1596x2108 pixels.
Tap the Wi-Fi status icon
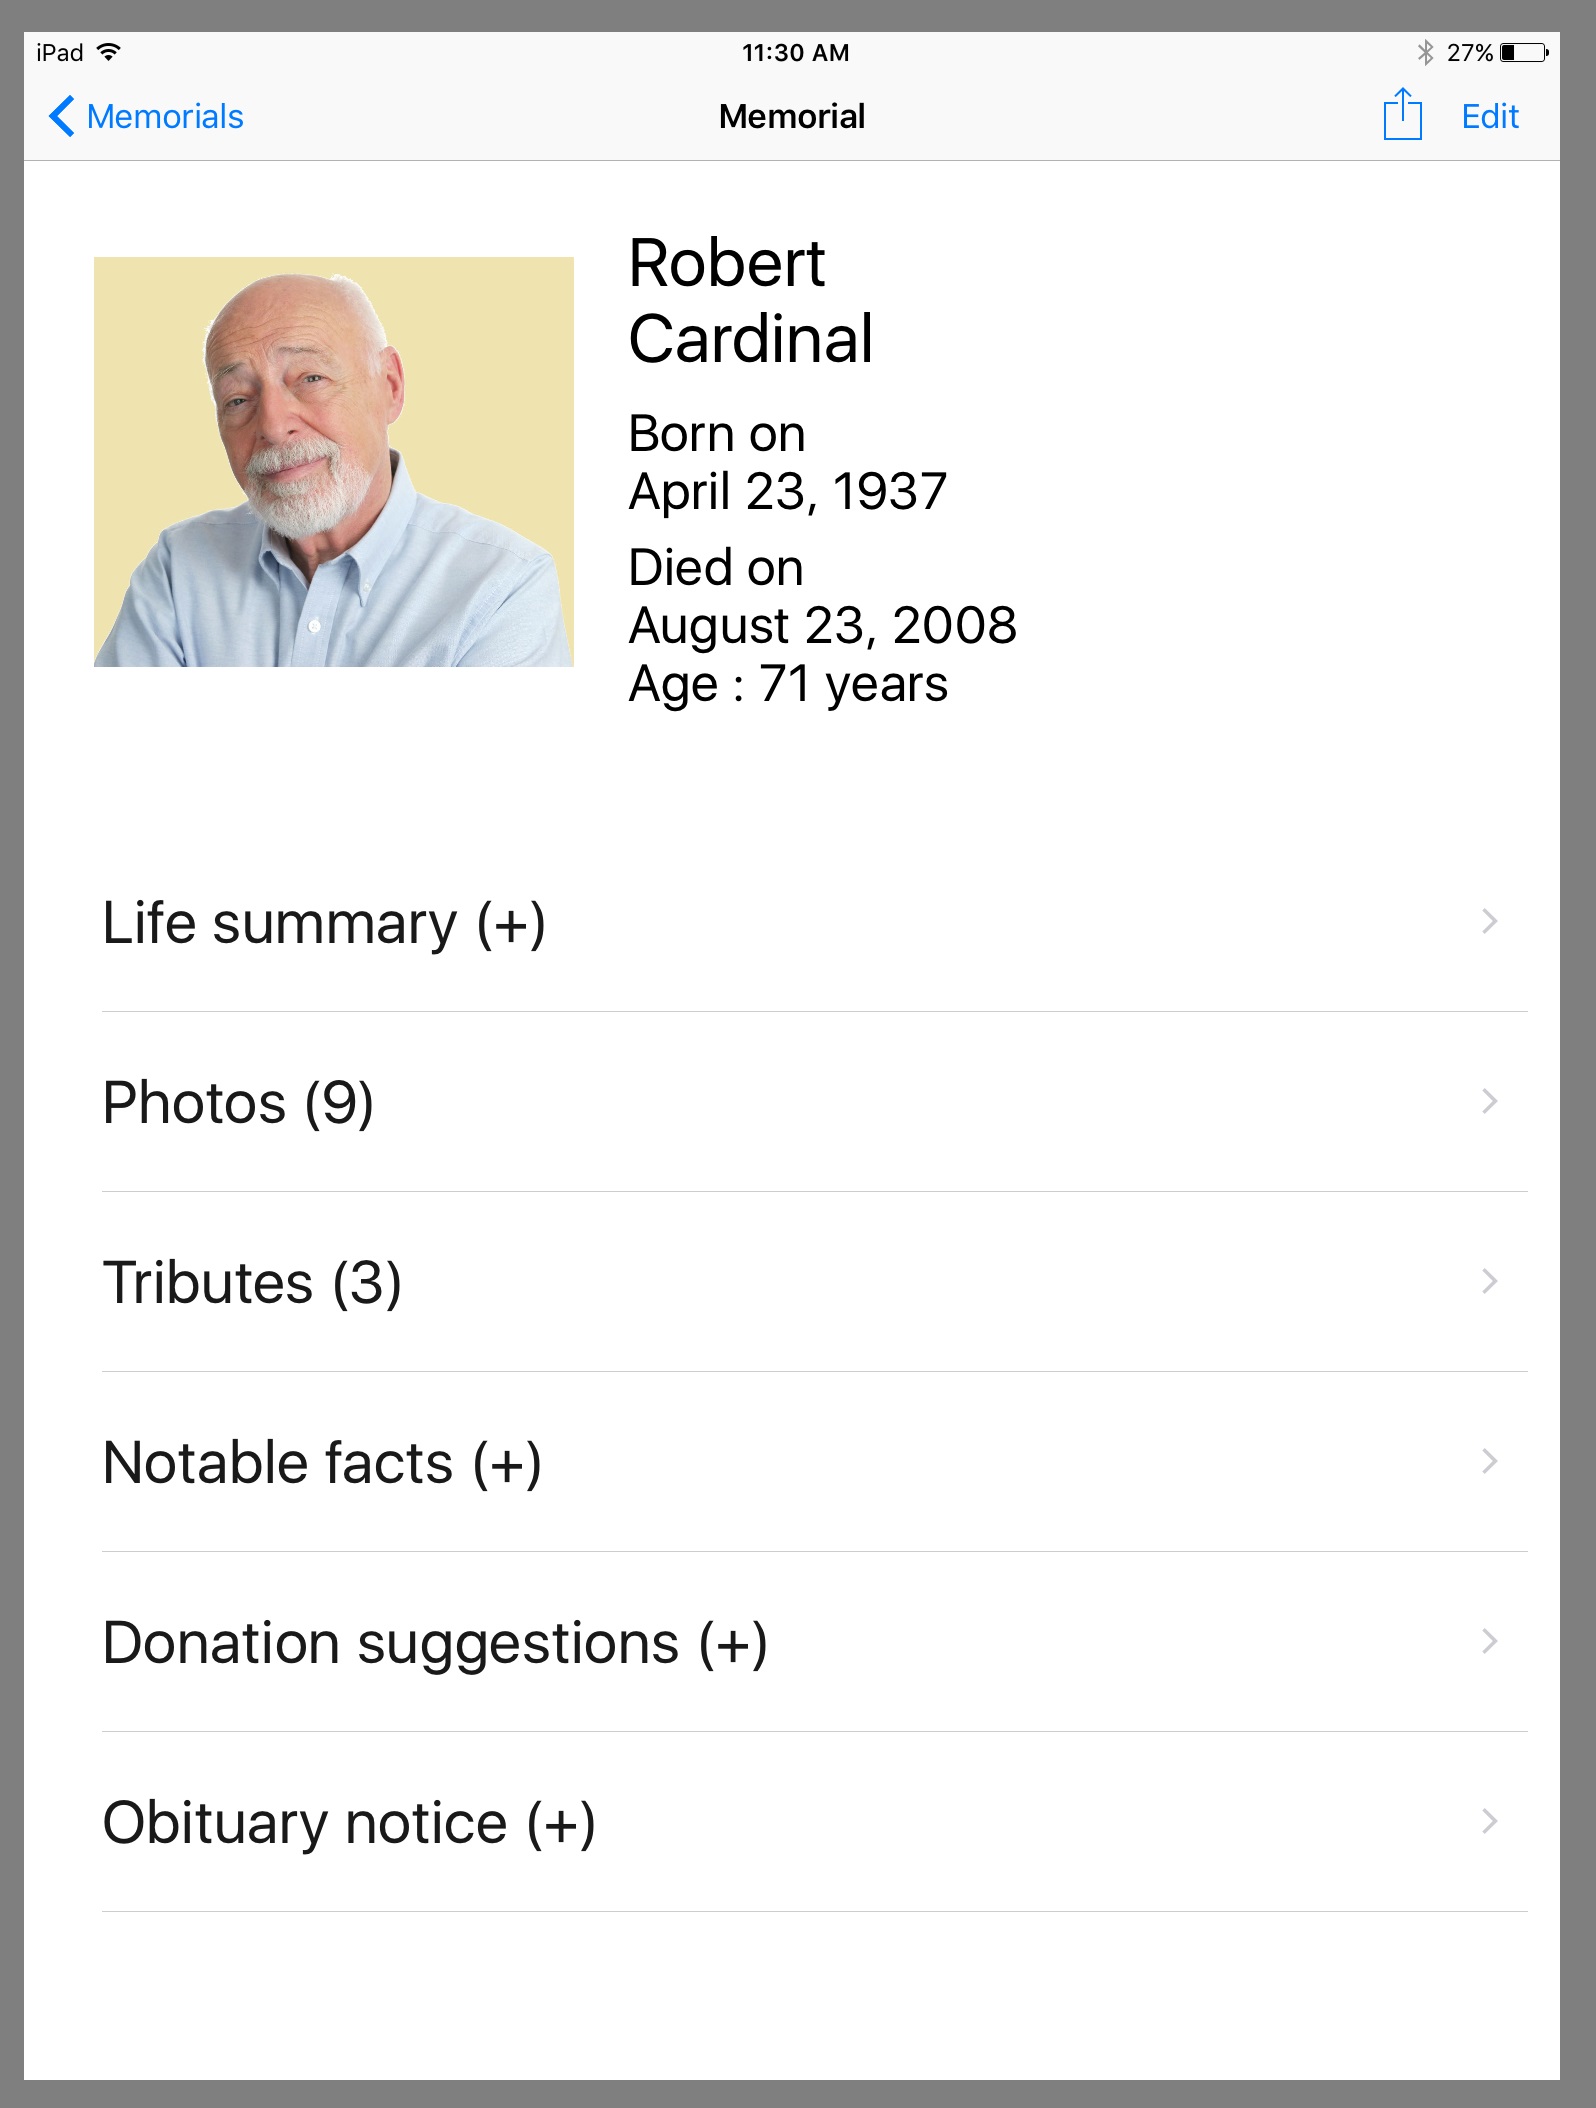click(x=109, y=52)
